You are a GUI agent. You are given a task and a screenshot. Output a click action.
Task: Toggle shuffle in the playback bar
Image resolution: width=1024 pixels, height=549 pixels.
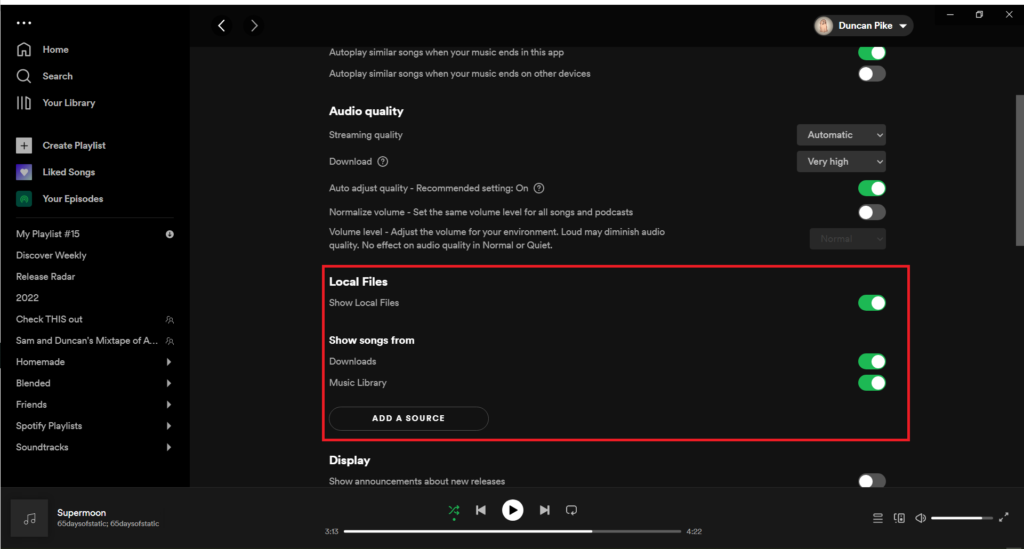(454, 510)
